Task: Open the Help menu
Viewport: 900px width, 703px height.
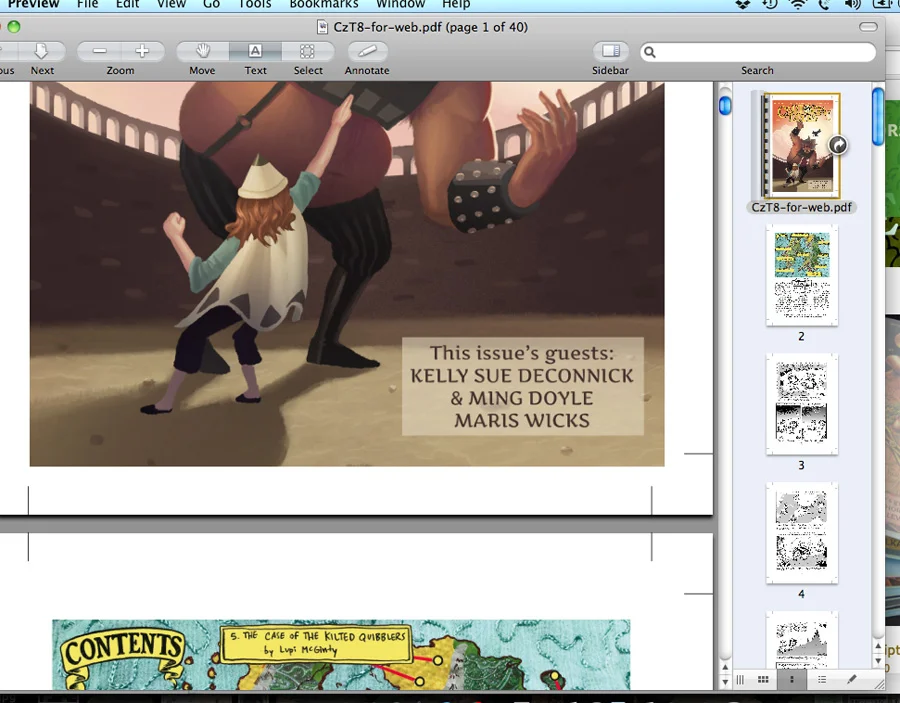Action: [x=456, y=4]
